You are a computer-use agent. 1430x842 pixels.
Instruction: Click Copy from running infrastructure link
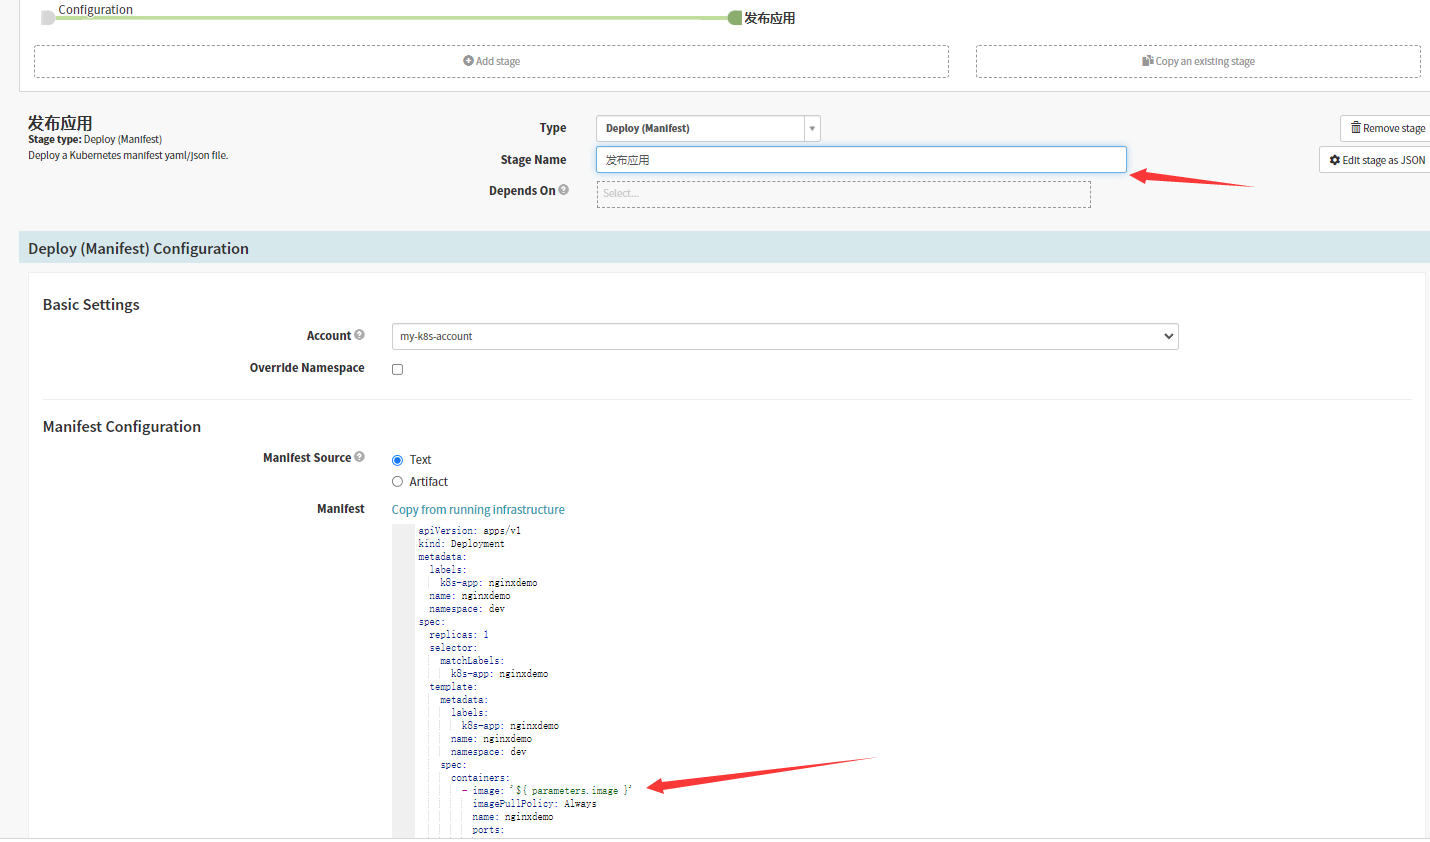click(x=478, y=510)
